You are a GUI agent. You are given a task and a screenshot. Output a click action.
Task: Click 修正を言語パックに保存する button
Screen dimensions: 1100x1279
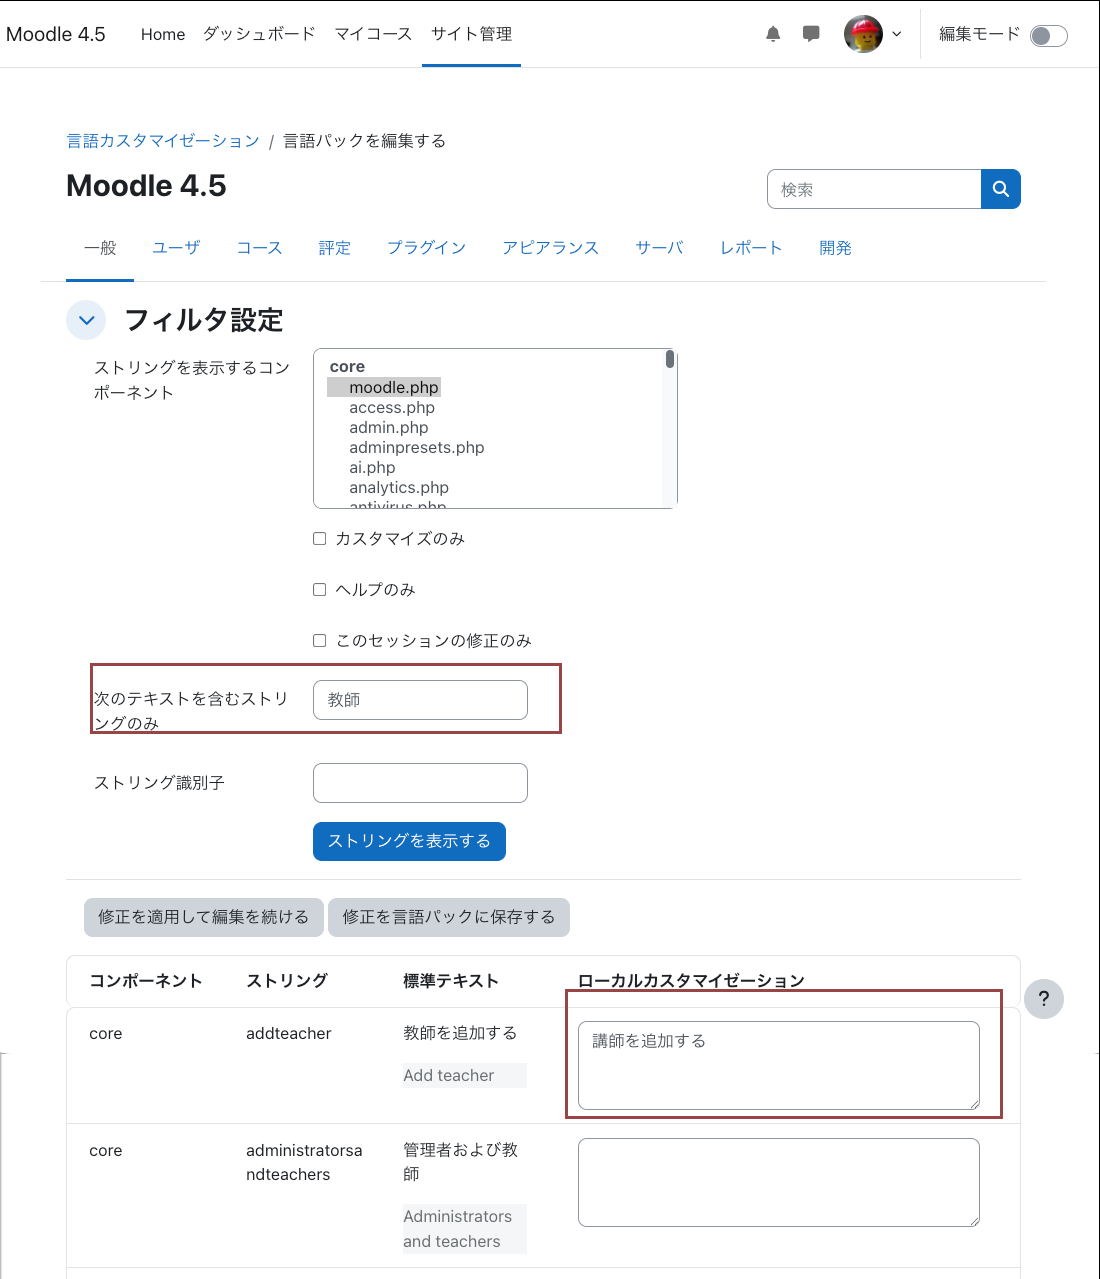pyautogui.click(x=449, y=917)
